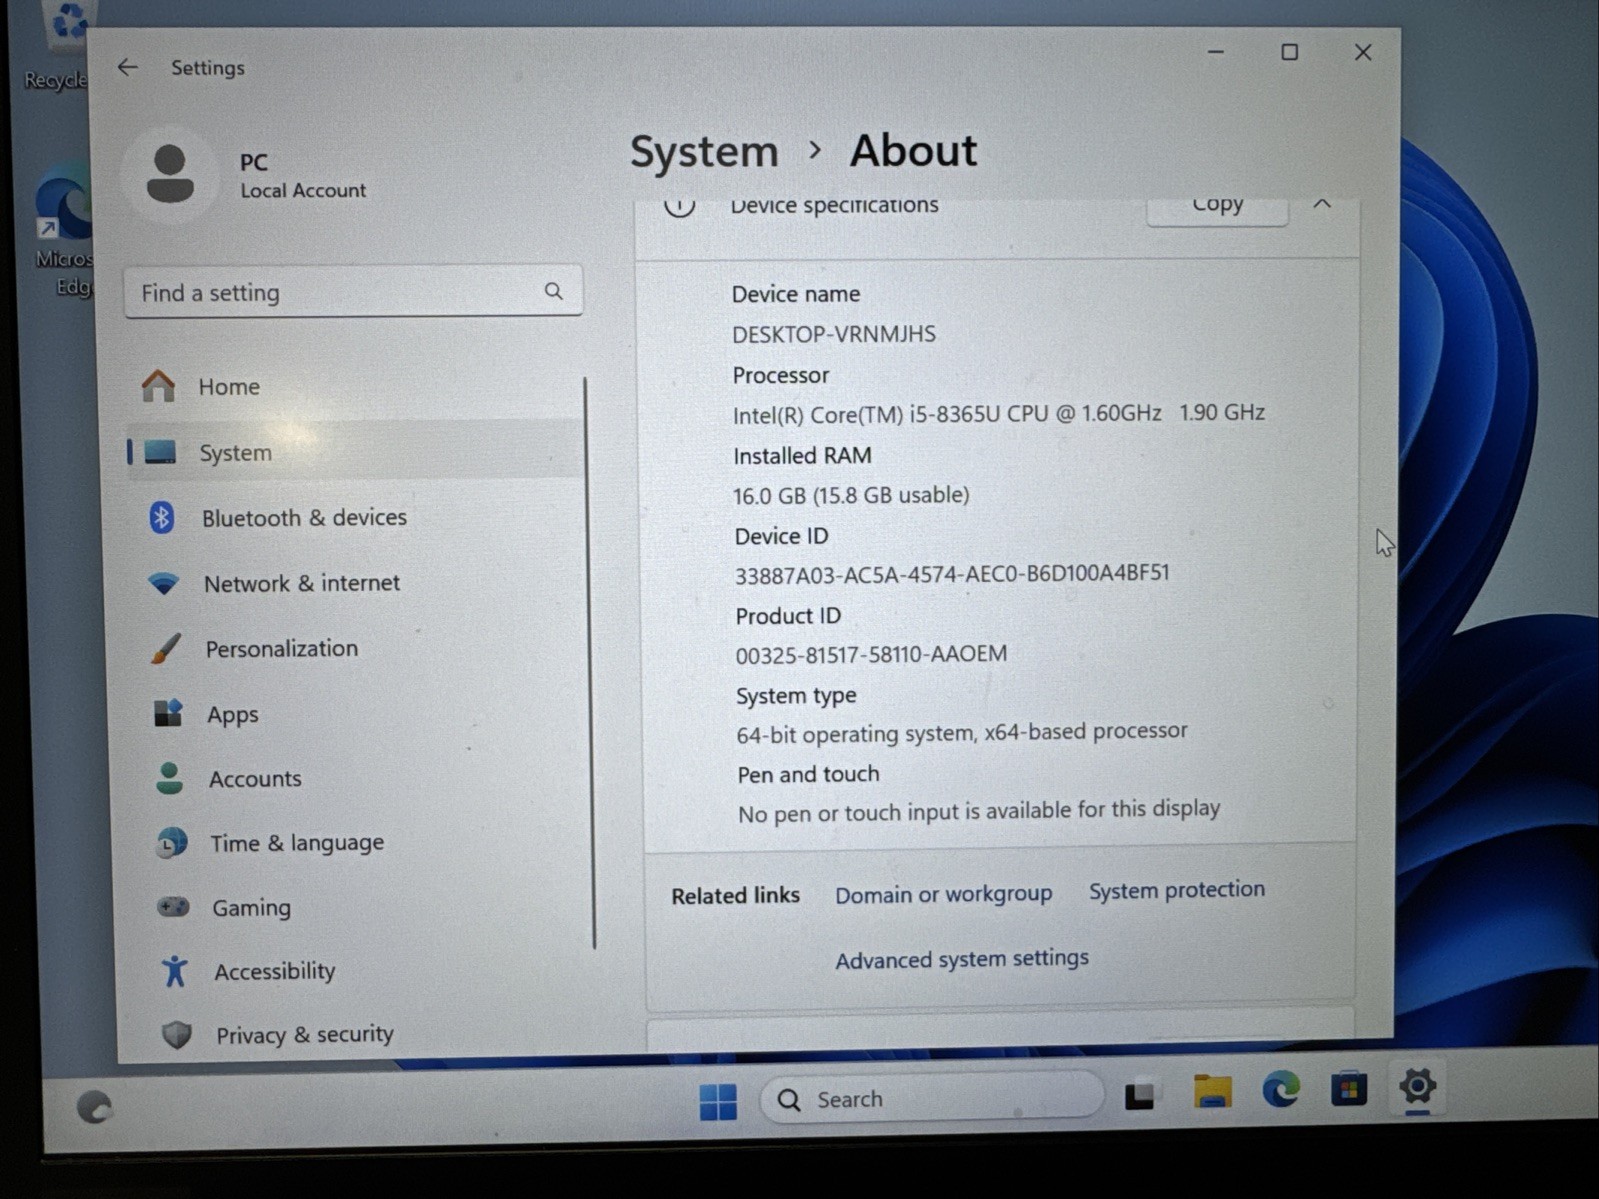The width and height of the screenshot is (1599, 1199).
Task: Open Domain or workgroup link
Action: [x=943, y=894]
